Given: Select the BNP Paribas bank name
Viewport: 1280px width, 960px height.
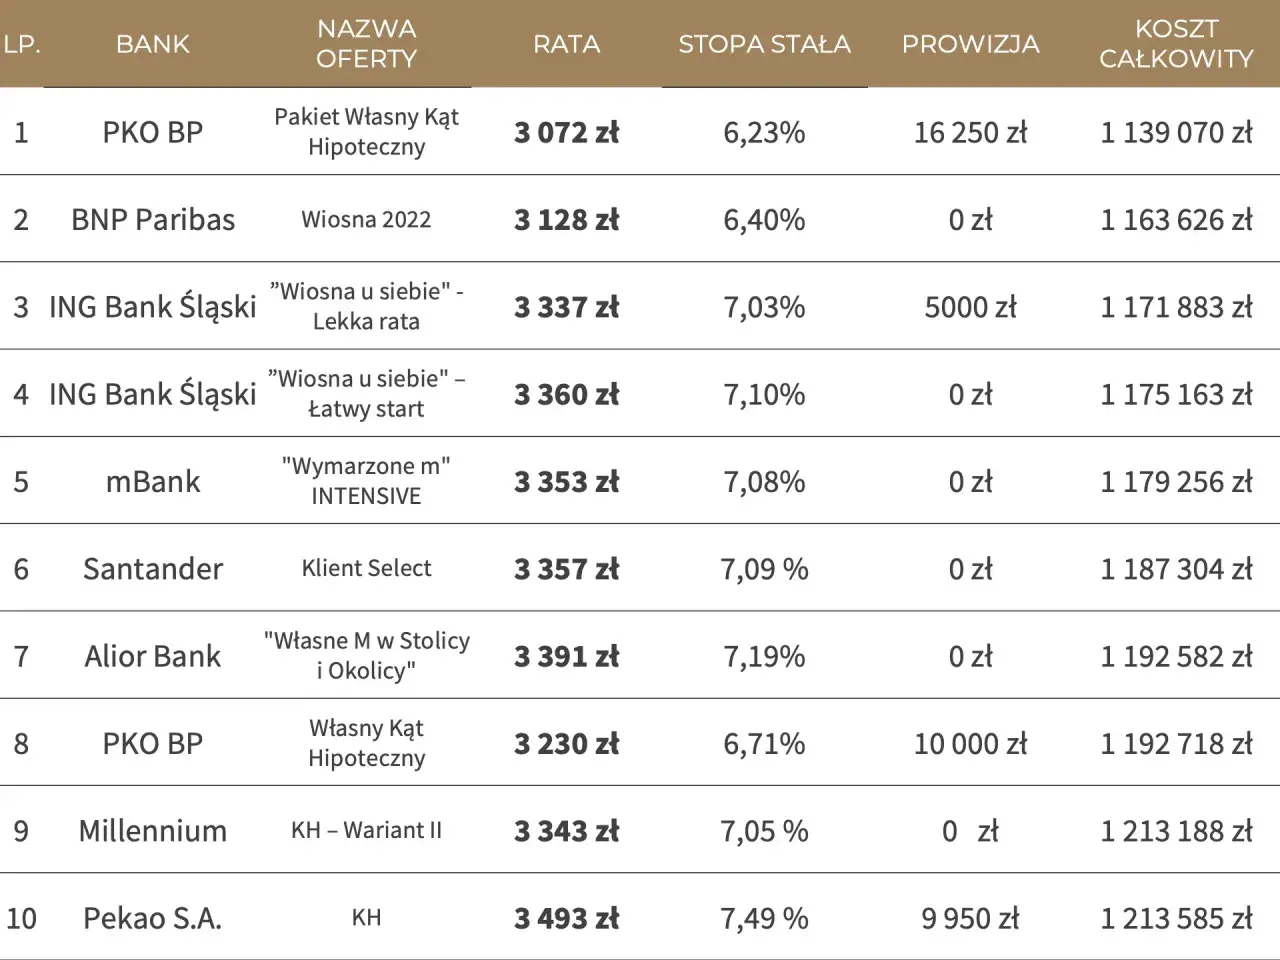Looking at the screenshot, I should coord(153,219).
